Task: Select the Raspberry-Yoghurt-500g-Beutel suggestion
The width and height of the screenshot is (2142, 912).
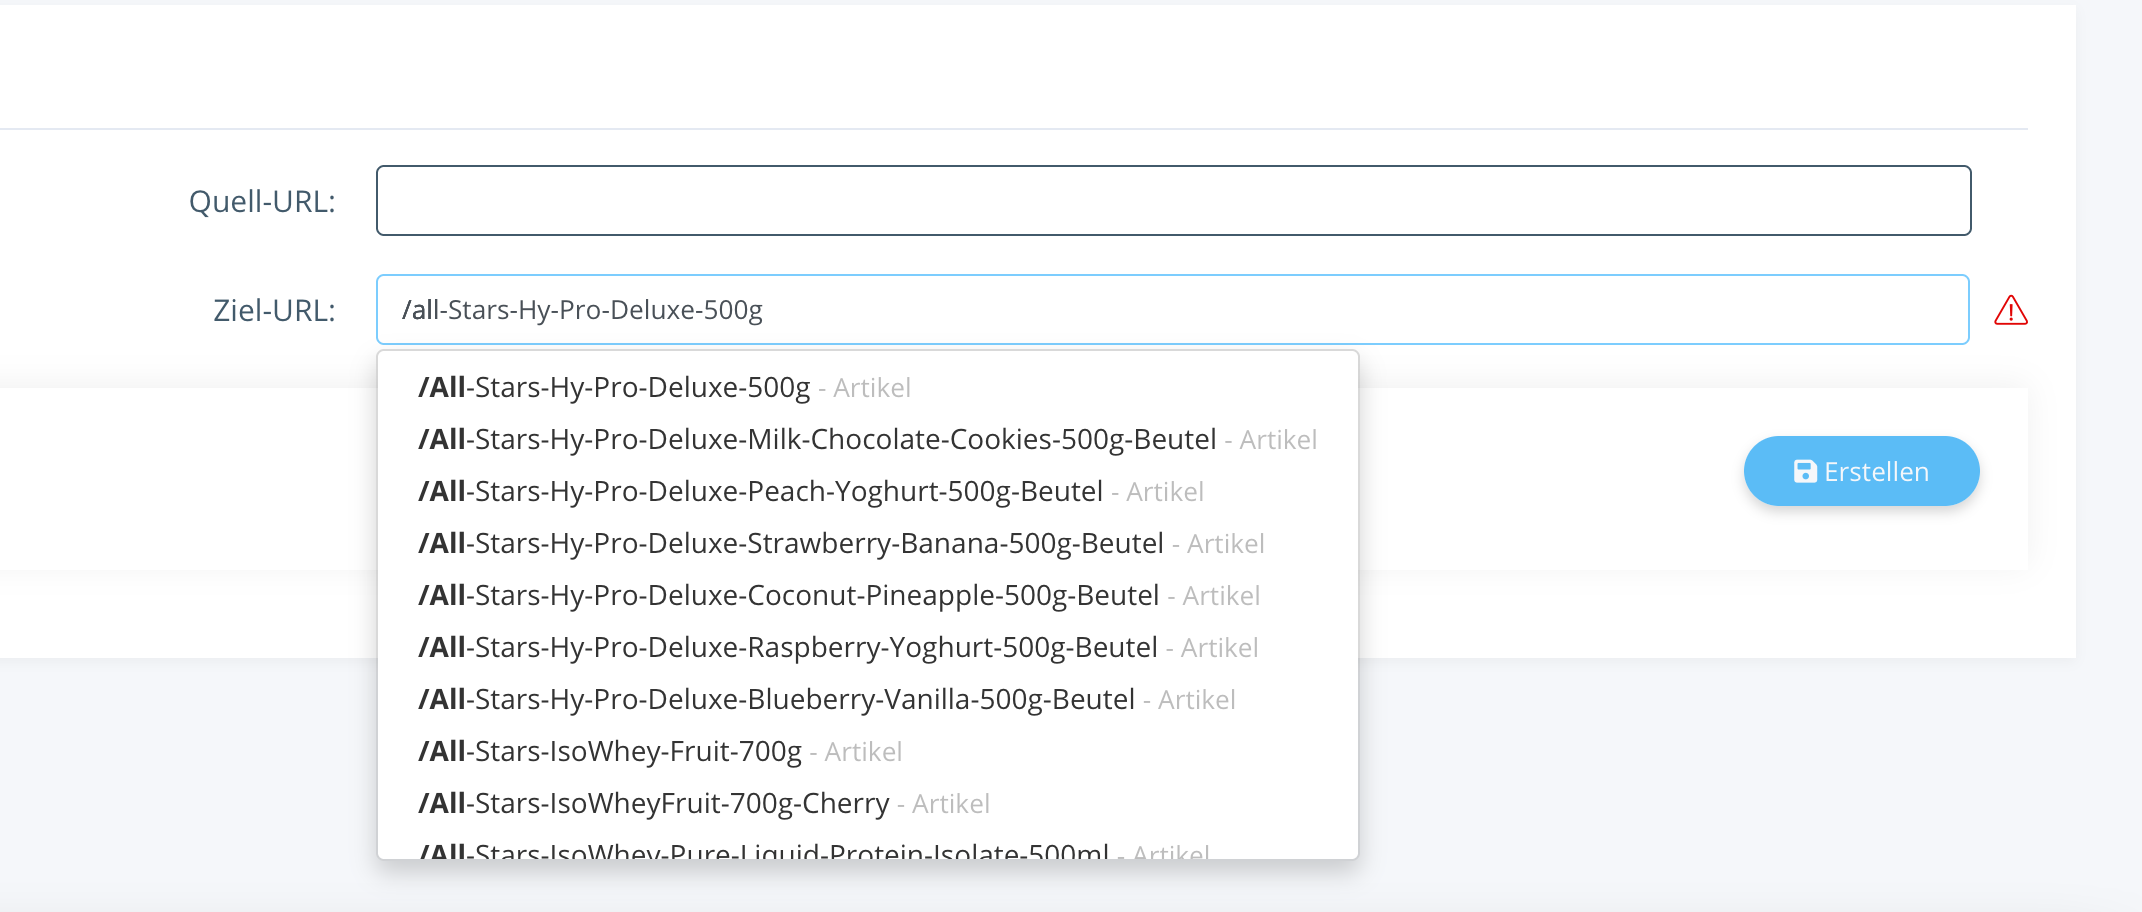Action: [x=867, y=648]
